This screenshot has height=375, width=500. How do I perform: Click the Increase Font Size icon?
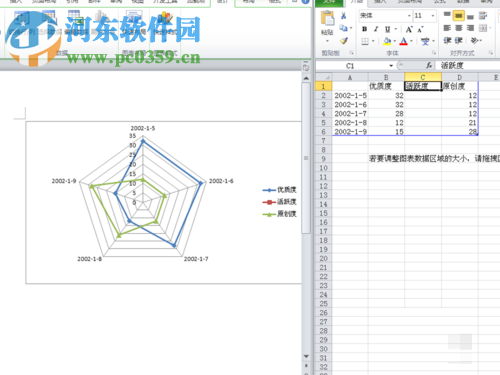pyautogui.click(x=409, y=29)
